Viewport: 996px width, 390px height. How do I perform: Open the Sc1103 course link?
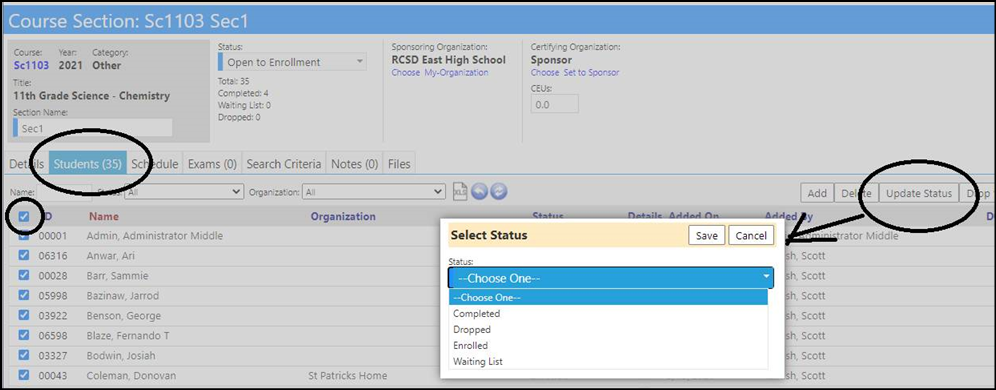[31, 65]
